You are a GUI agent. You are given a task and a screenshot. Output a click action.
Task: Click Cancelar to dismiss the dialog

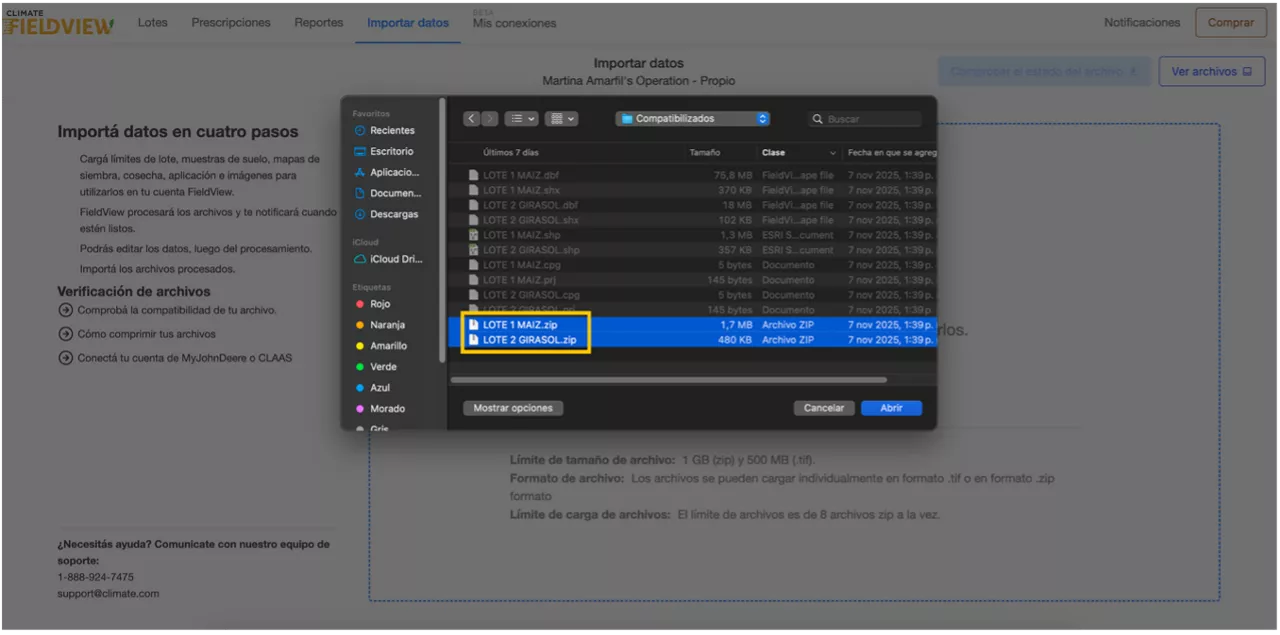click(x=824, y=408)
